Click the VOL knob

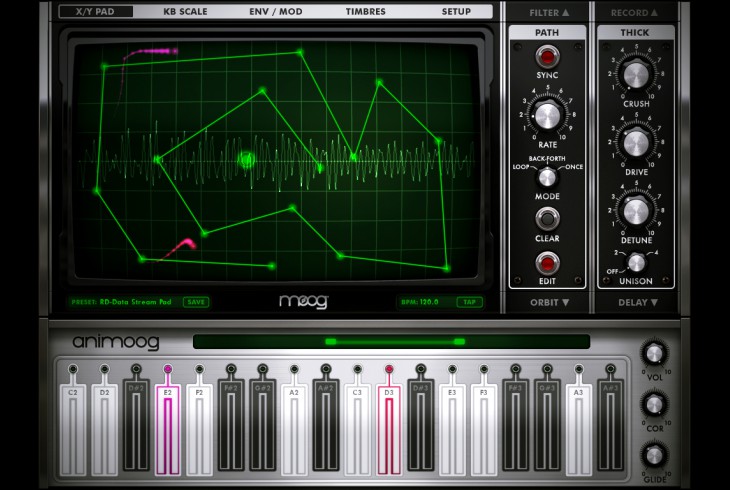654,354
